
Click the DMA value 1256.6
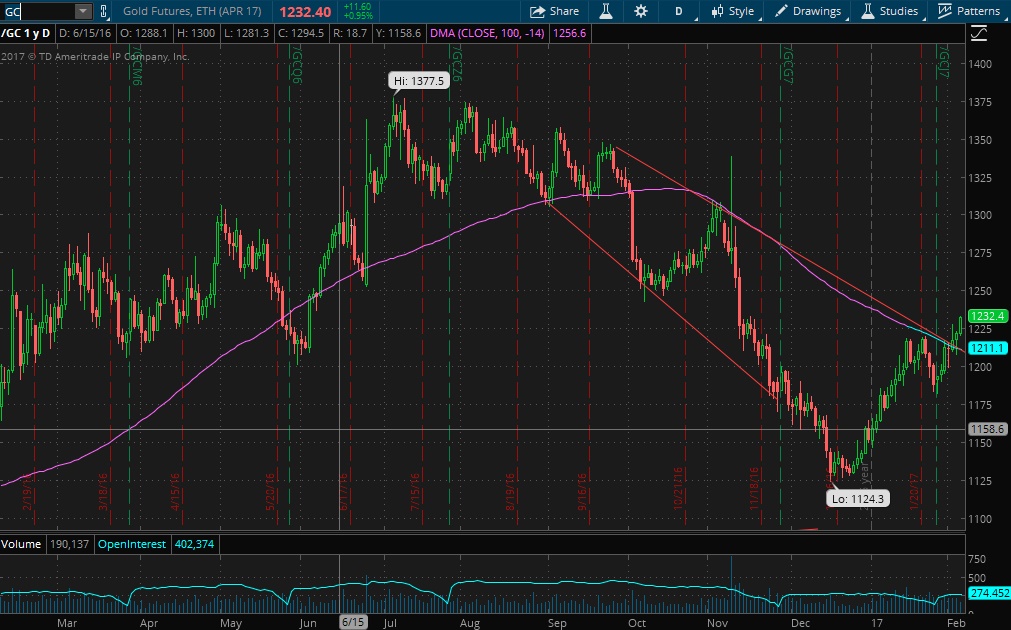570,33
